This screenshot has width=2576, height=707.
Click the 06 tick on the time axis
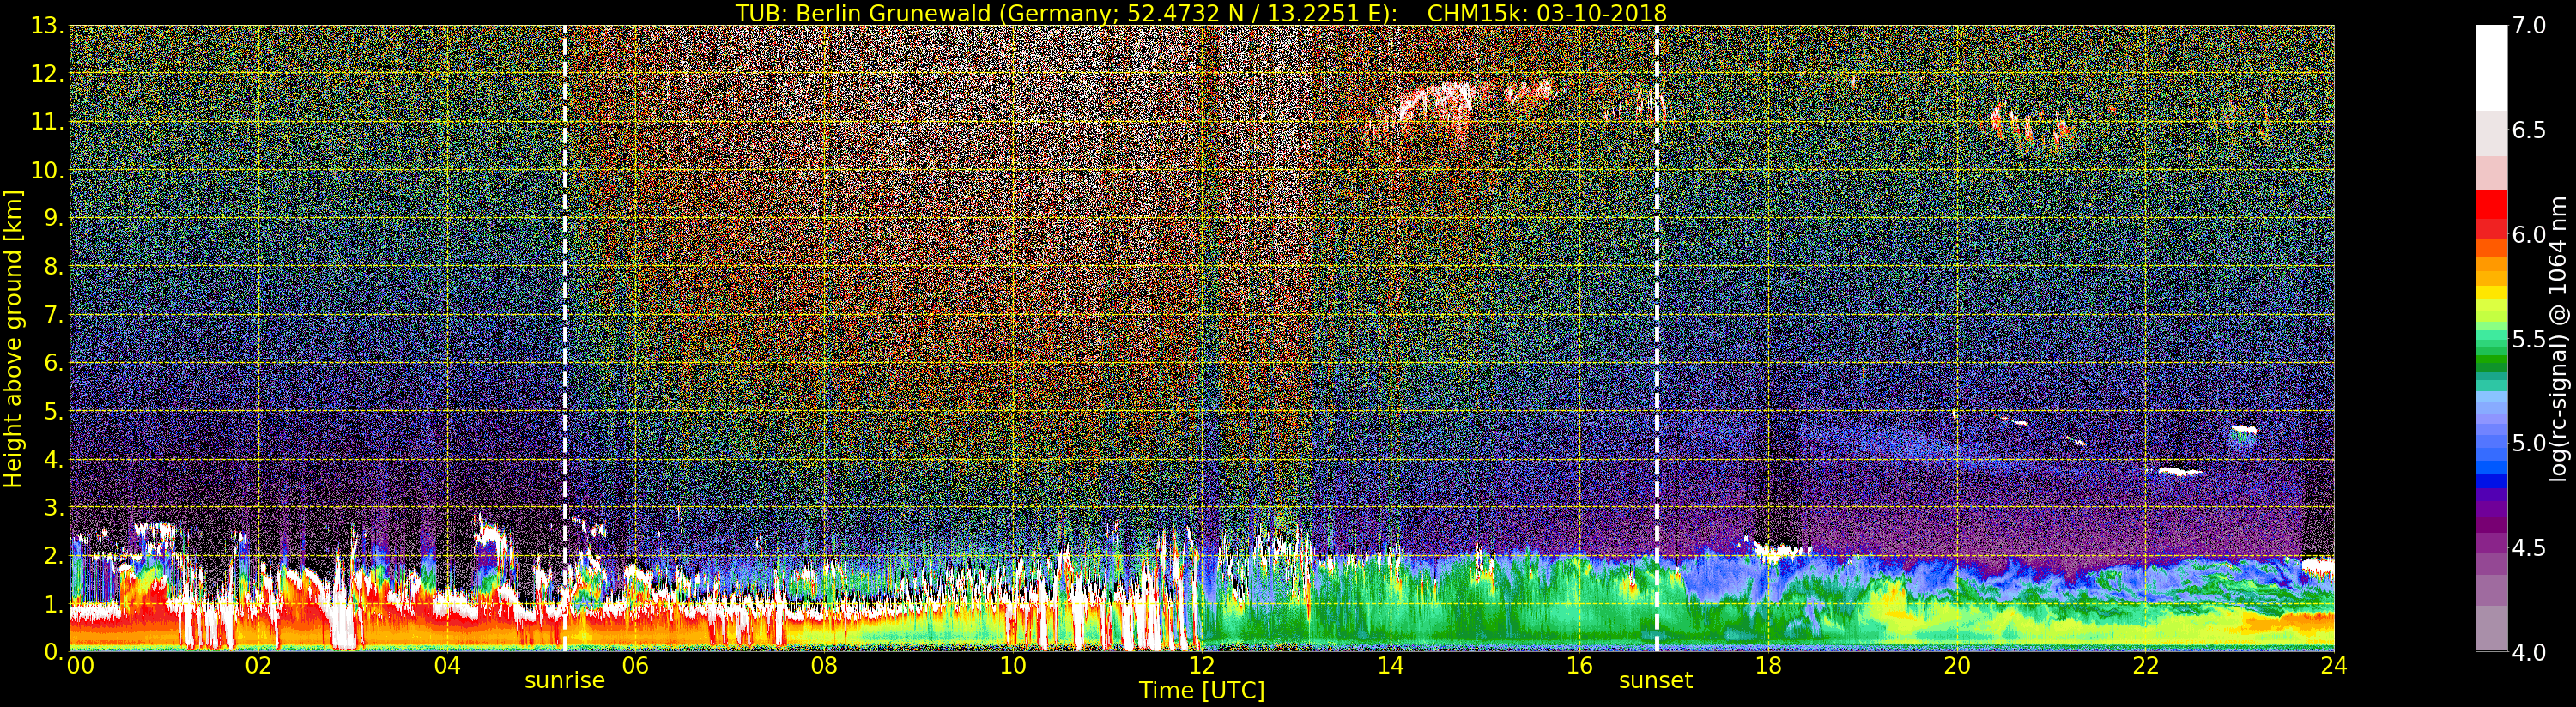[636, 665]
